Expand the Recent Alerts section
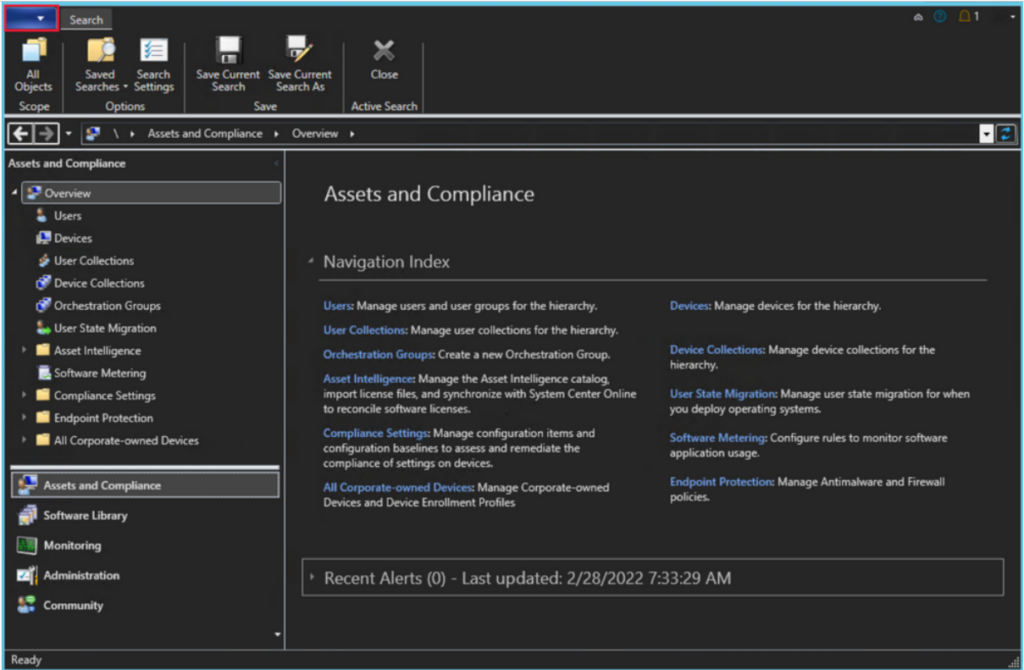The height and width of the screenshot is (670, 1024). (x=312, y=577)
